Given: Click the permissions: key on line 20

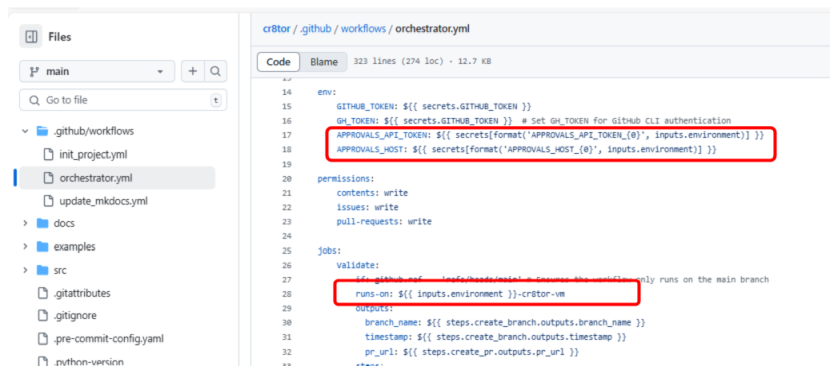Looking at the screenshot, I should pyautogui.click(x=345, y=178).
